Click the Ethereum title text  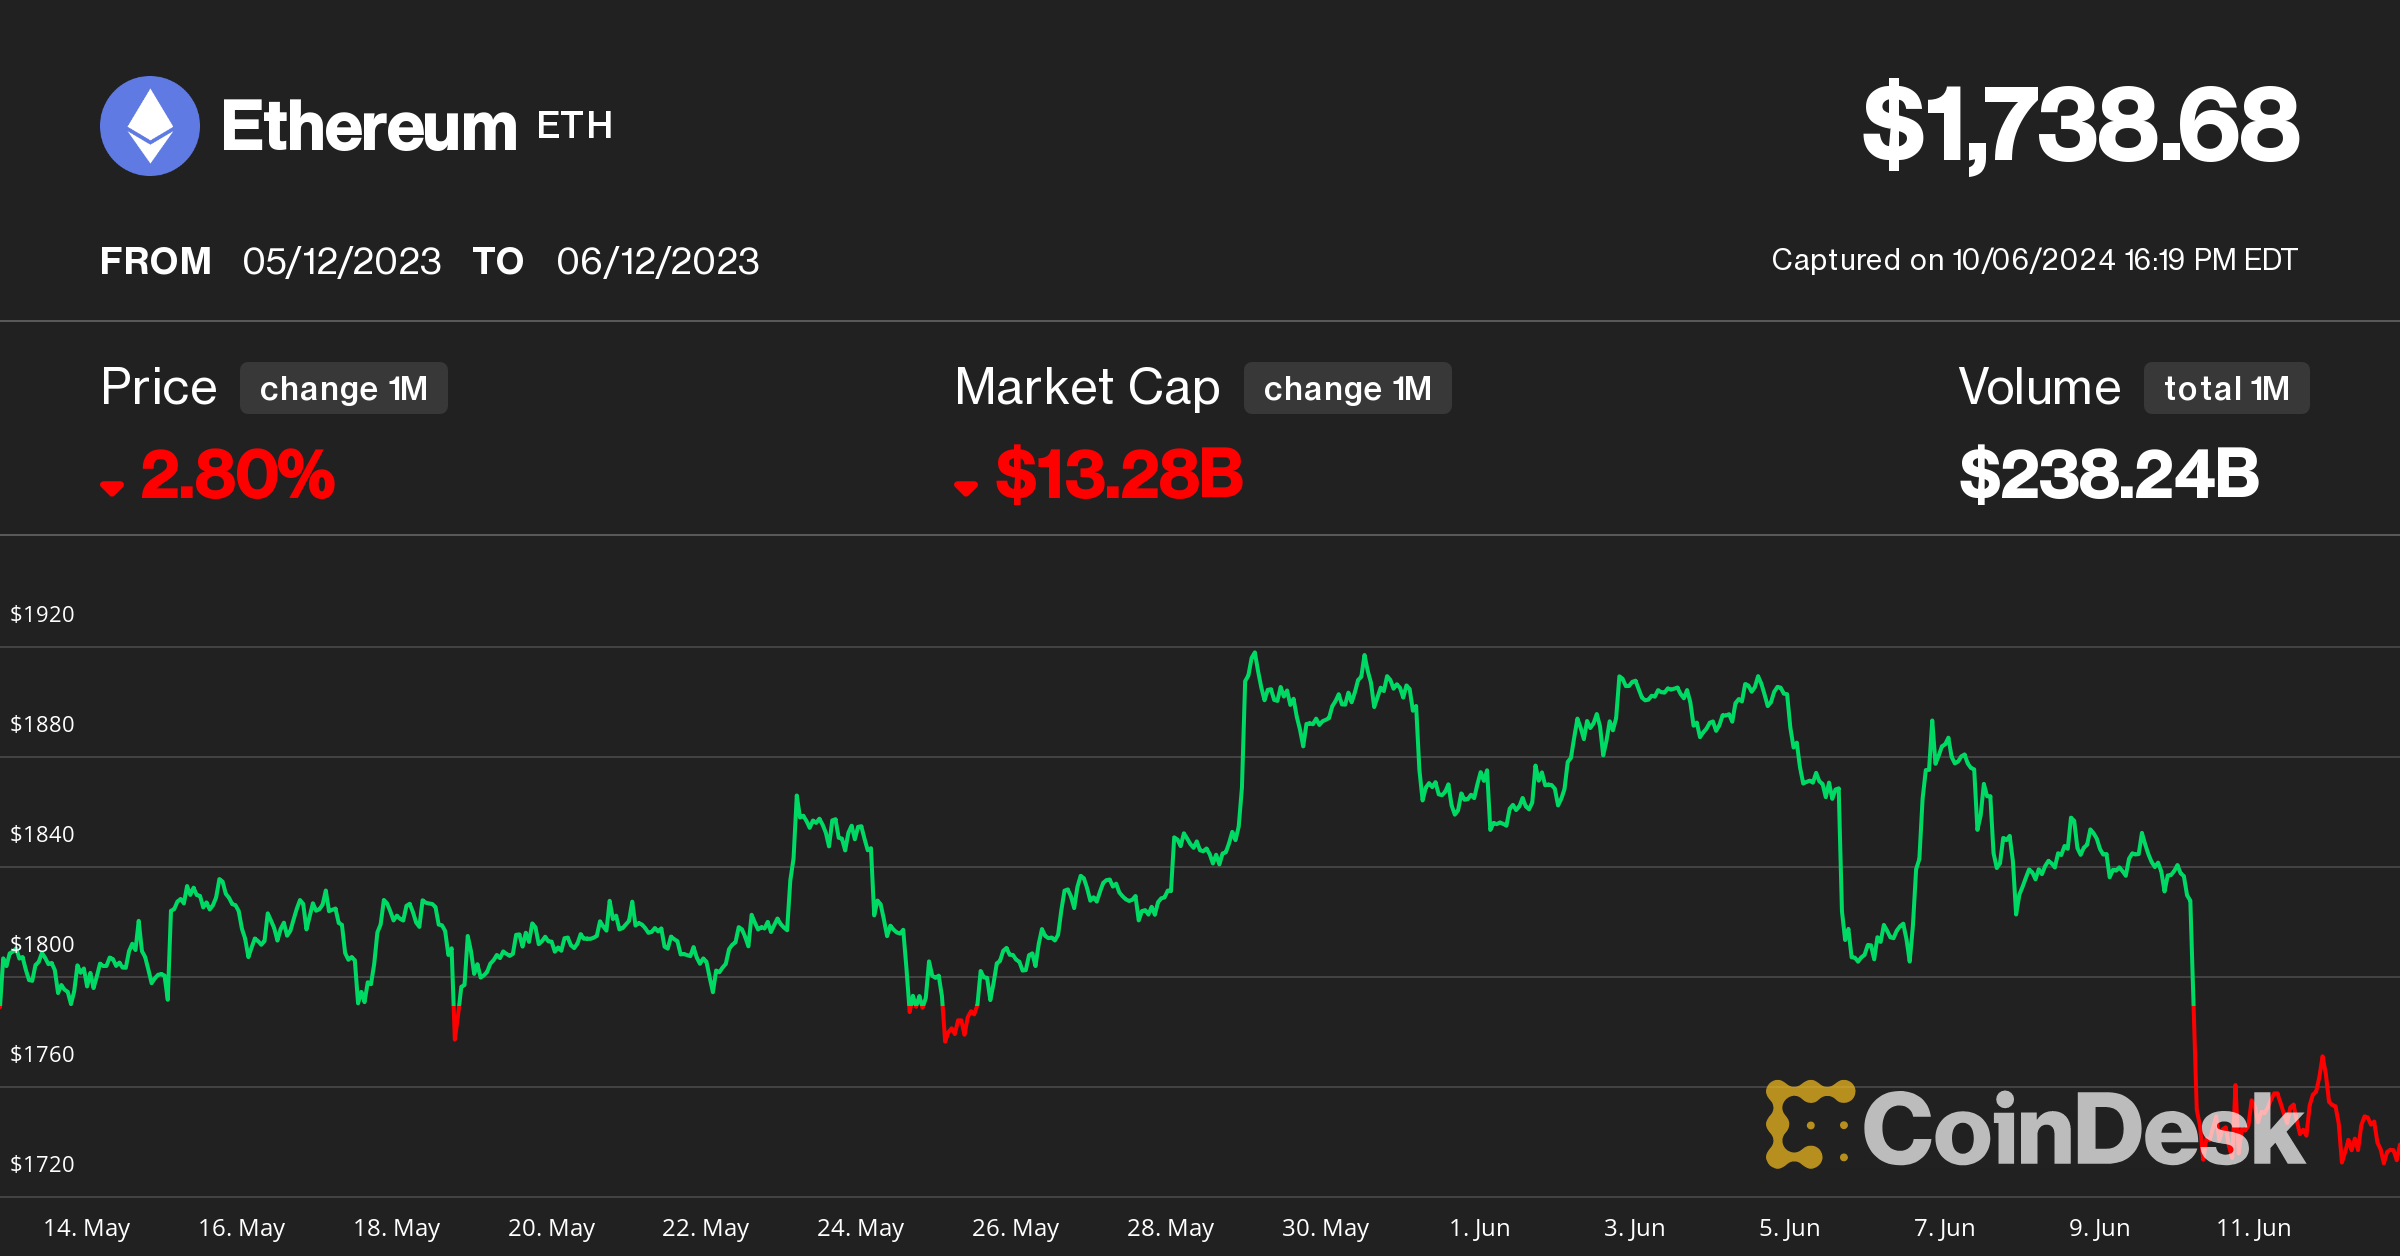(x=369, y=127)
